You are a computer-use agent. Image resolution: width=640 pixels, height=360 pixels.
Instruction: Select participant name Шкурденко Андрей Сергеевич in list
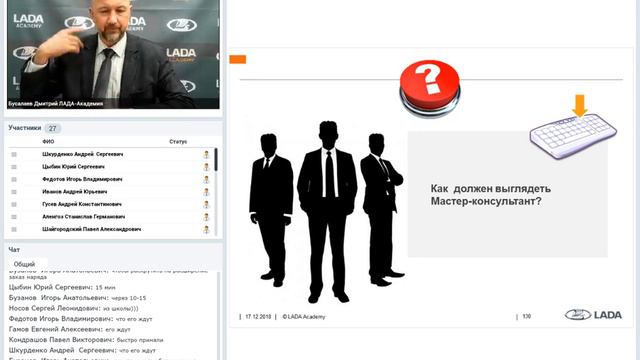coord(82,154)
